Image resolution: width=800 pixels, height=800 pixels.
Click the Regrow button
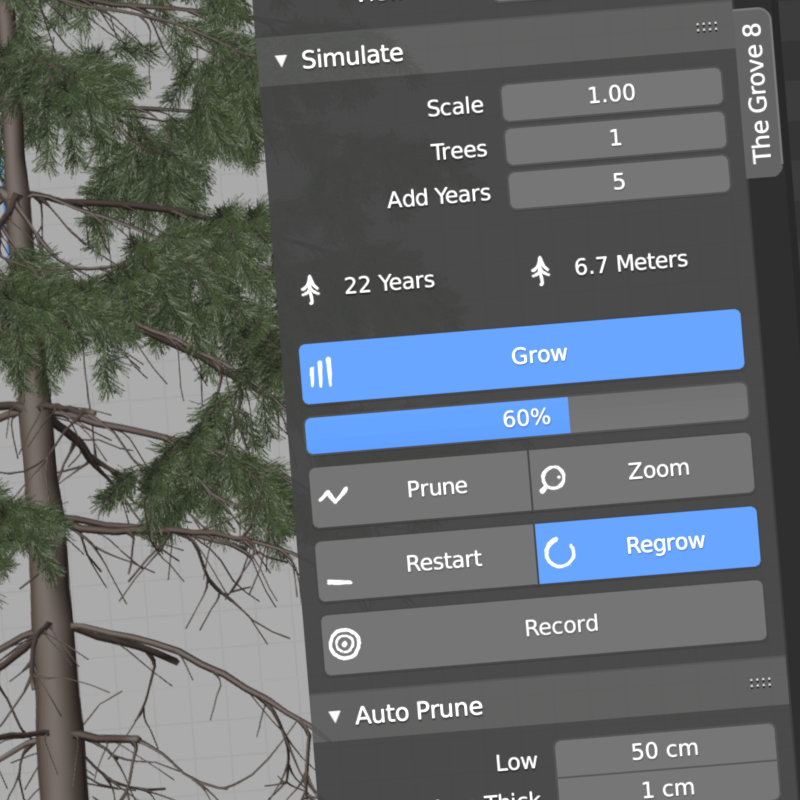pyautogui.click(x=648, y=545)
